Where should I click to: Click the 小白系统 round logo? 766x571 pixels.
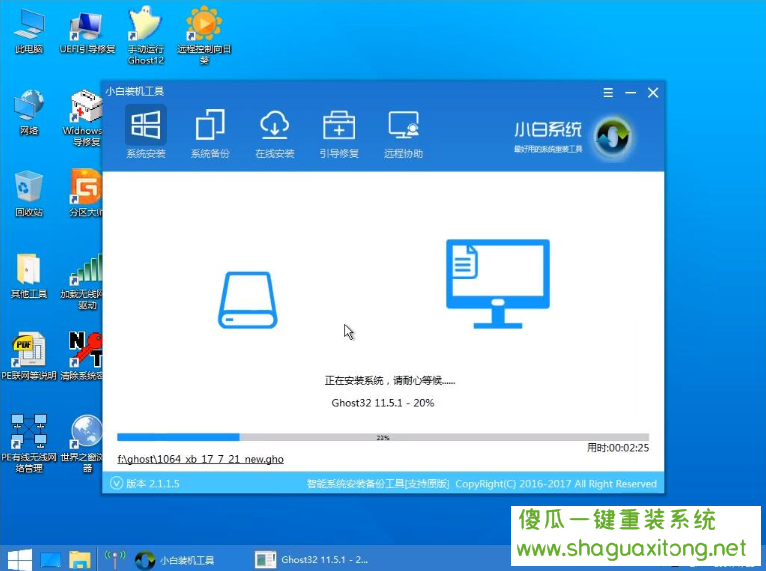pyautogui.click(x=613, y=137)
